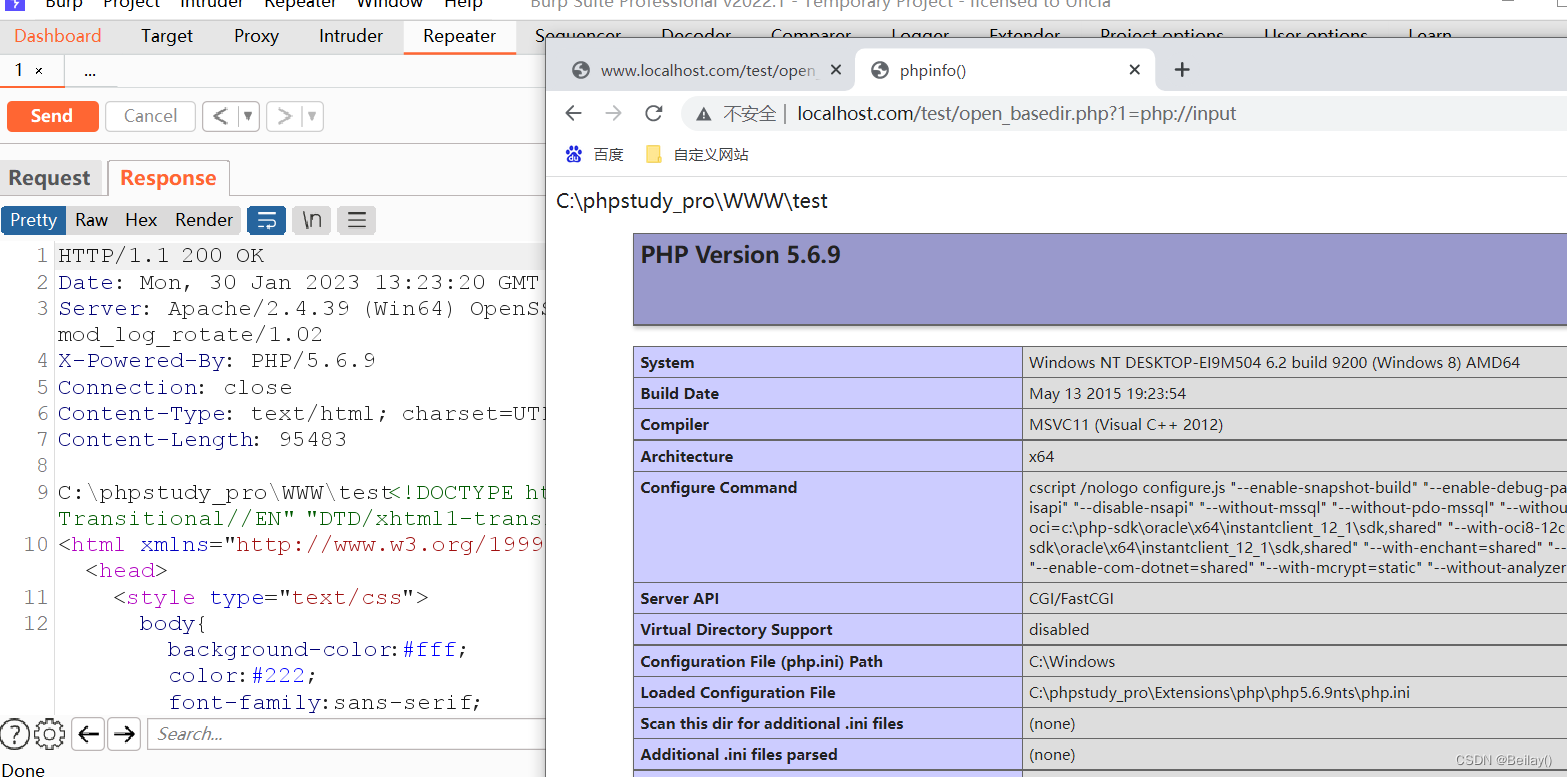The image size is (1567, 777).
Task: Click the Cancel button in Repeater
Action: coord(150,116)
